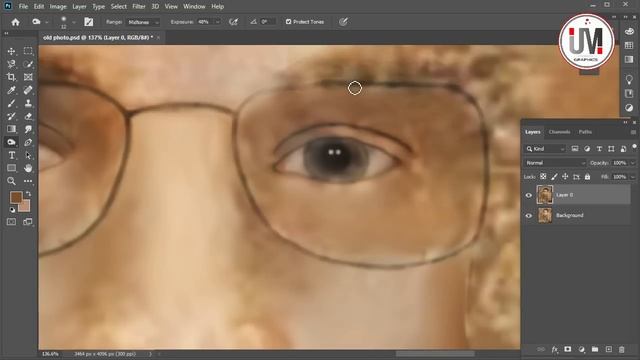Select the Pen tool
Viewport: 640px width, 360px height.
click(28, 142)
